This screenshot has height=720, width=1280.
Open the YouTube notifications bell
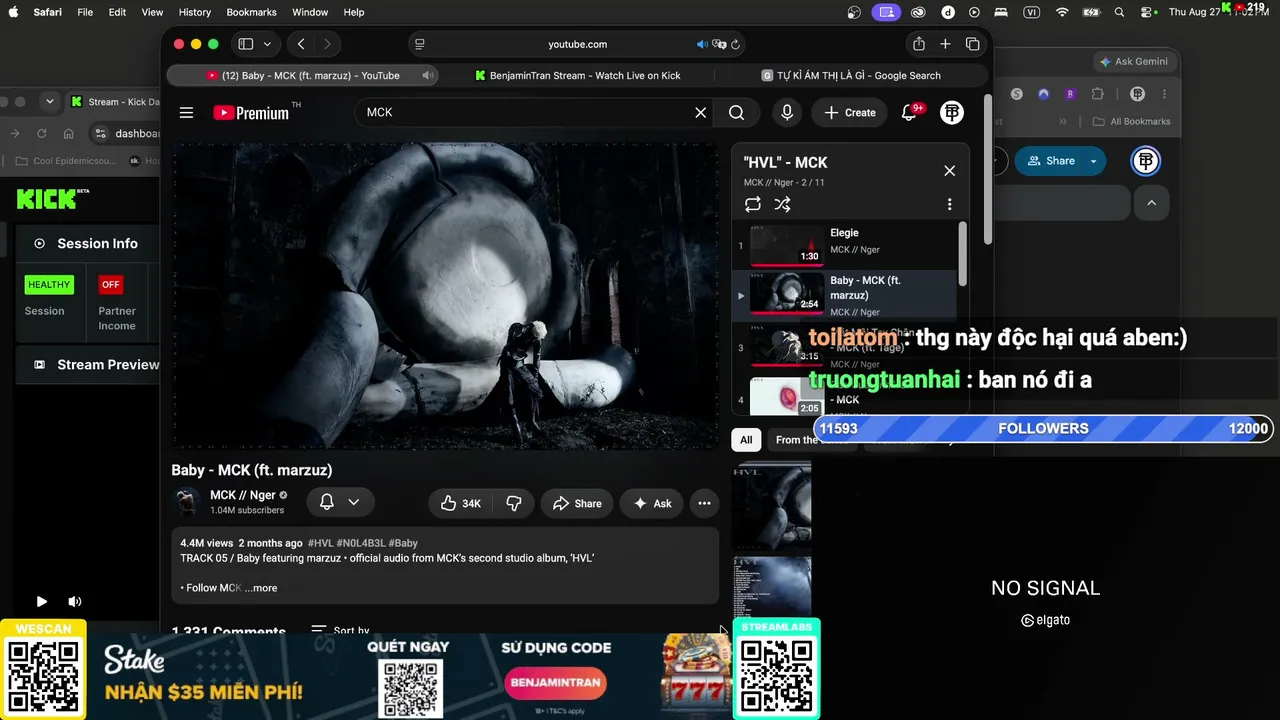click(909, 113)
